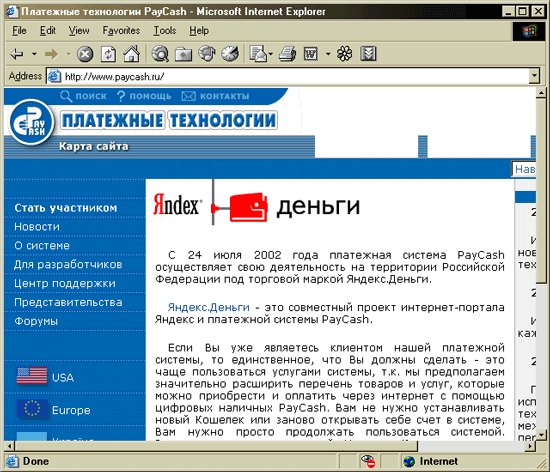The width and height of the screenshot is (550, 472).
Task: Click the контакты envelope link
Action: pyautogui.click(x=215, y=96)
